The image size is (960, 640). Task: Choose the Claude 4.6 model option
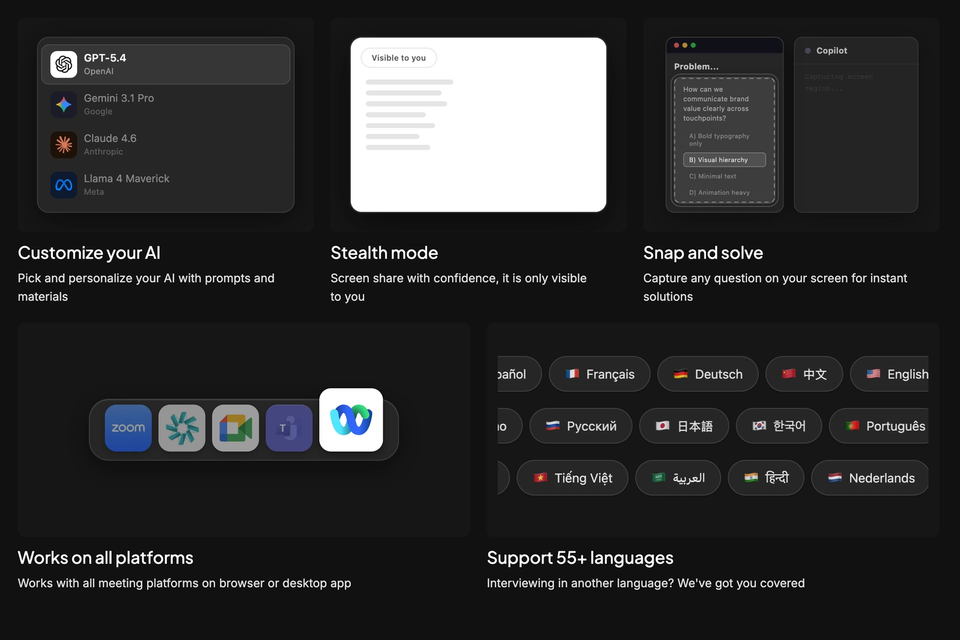[165, 145]
